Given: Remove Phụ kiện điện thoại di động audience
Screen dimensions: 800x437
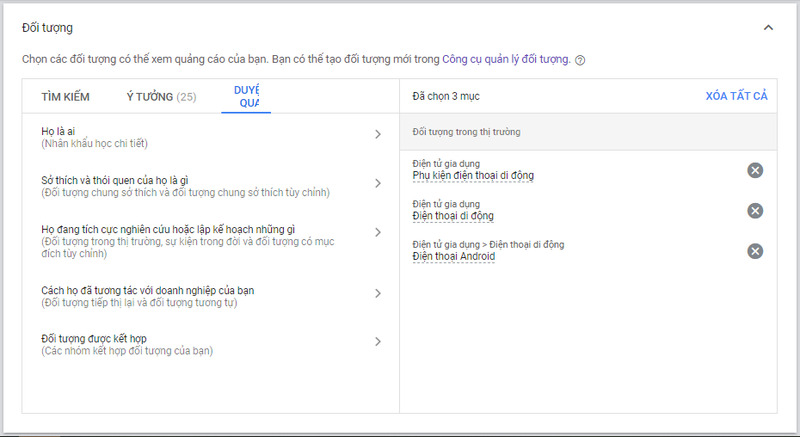Looking at the screenshot, I should 755,170.
